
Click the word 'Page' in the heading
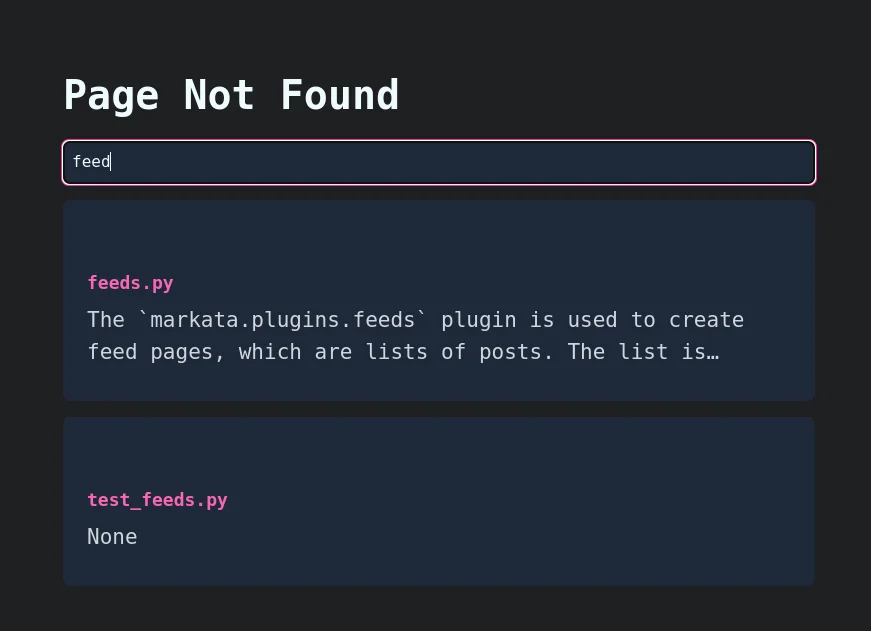111,96
